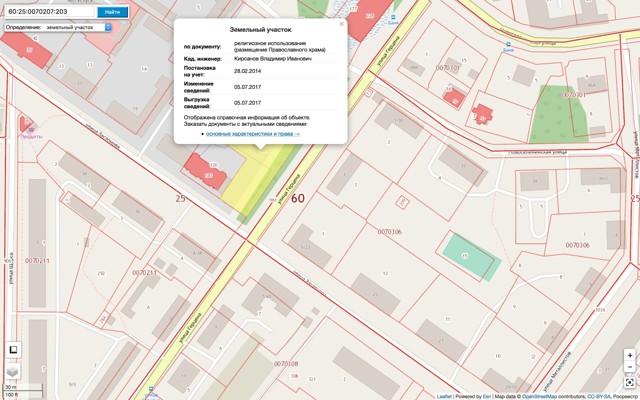
Task: Open the Leaflet attribution link
Action: coord(444,396)
